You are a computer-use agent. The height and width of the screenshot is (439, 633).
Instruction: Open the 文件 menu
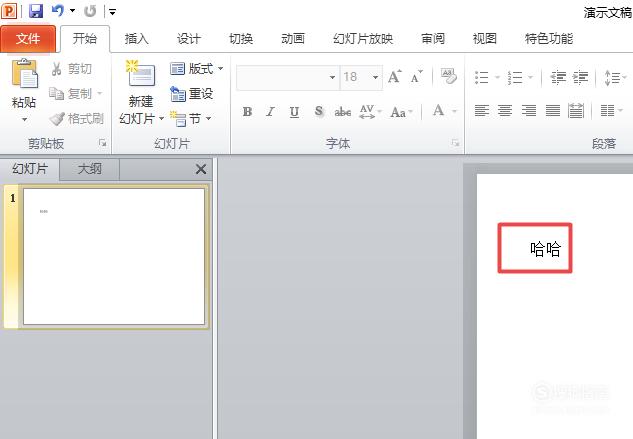coord(28,39)
